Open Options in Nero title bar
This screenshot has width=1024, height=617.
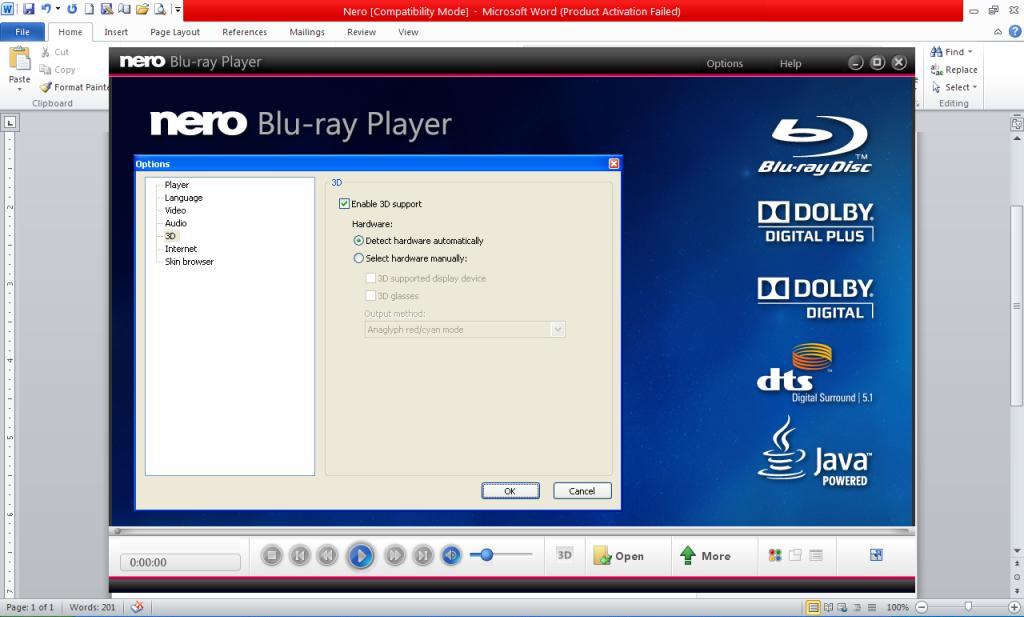(724, 63)
